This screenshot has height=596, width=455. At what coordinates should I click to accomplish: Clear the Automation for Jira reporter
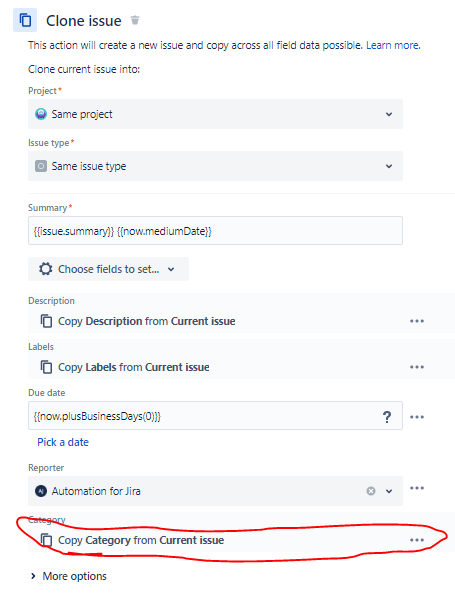(x=371, y=491)
